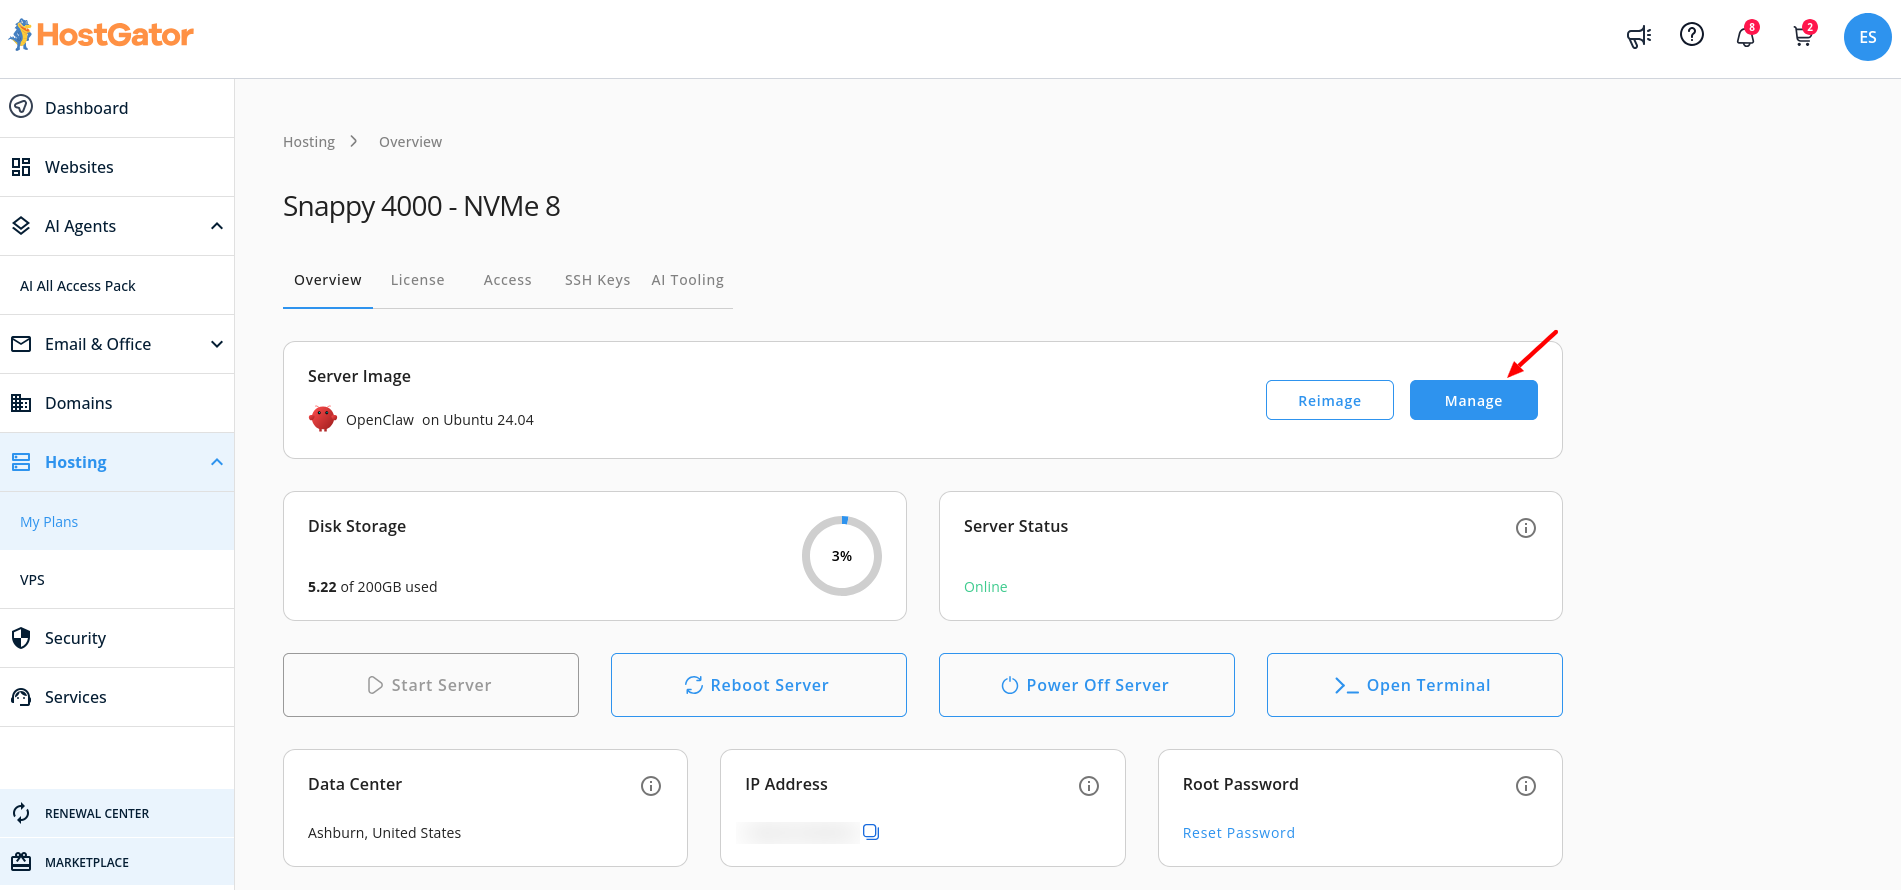Click the OpenClaw server image icon
Screen dimensions: 1901x890
(323, 419)
